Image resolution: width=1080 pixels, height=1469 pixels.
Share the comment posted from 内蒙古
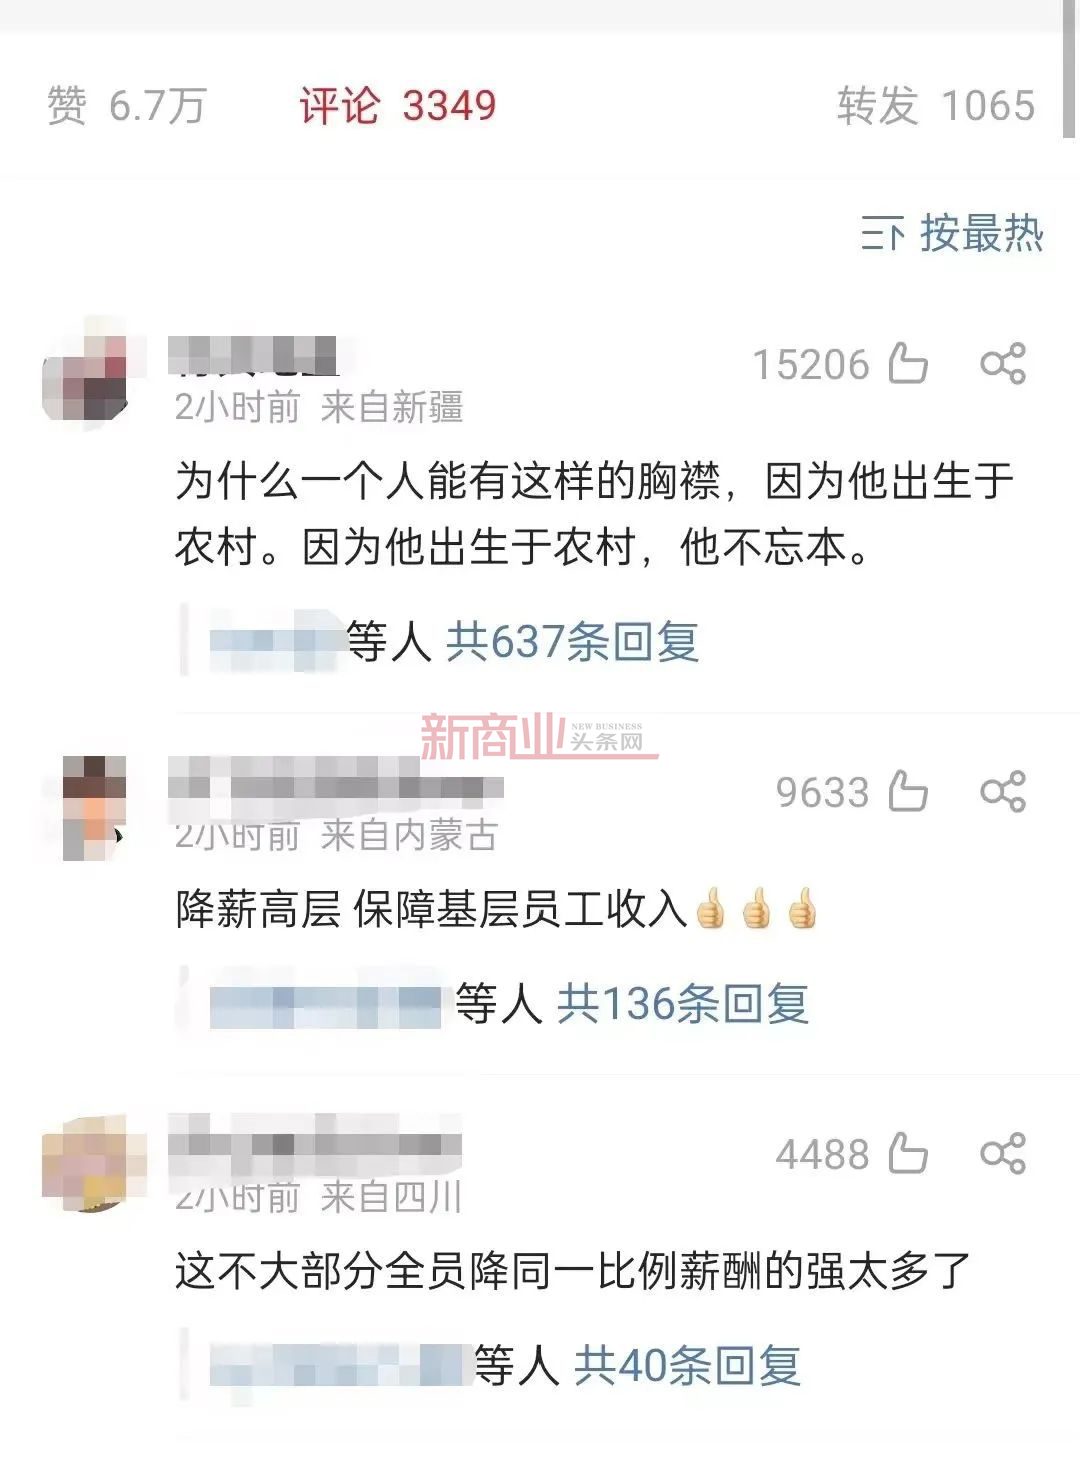tap(1003, 792)
